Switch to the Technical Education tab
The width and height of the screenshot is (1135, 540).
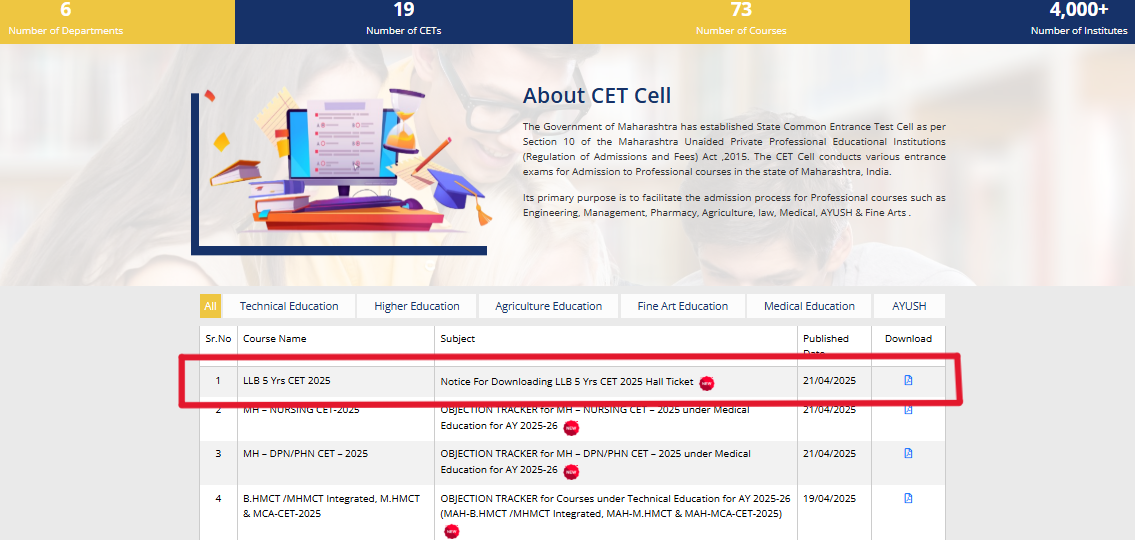[289, 306]
